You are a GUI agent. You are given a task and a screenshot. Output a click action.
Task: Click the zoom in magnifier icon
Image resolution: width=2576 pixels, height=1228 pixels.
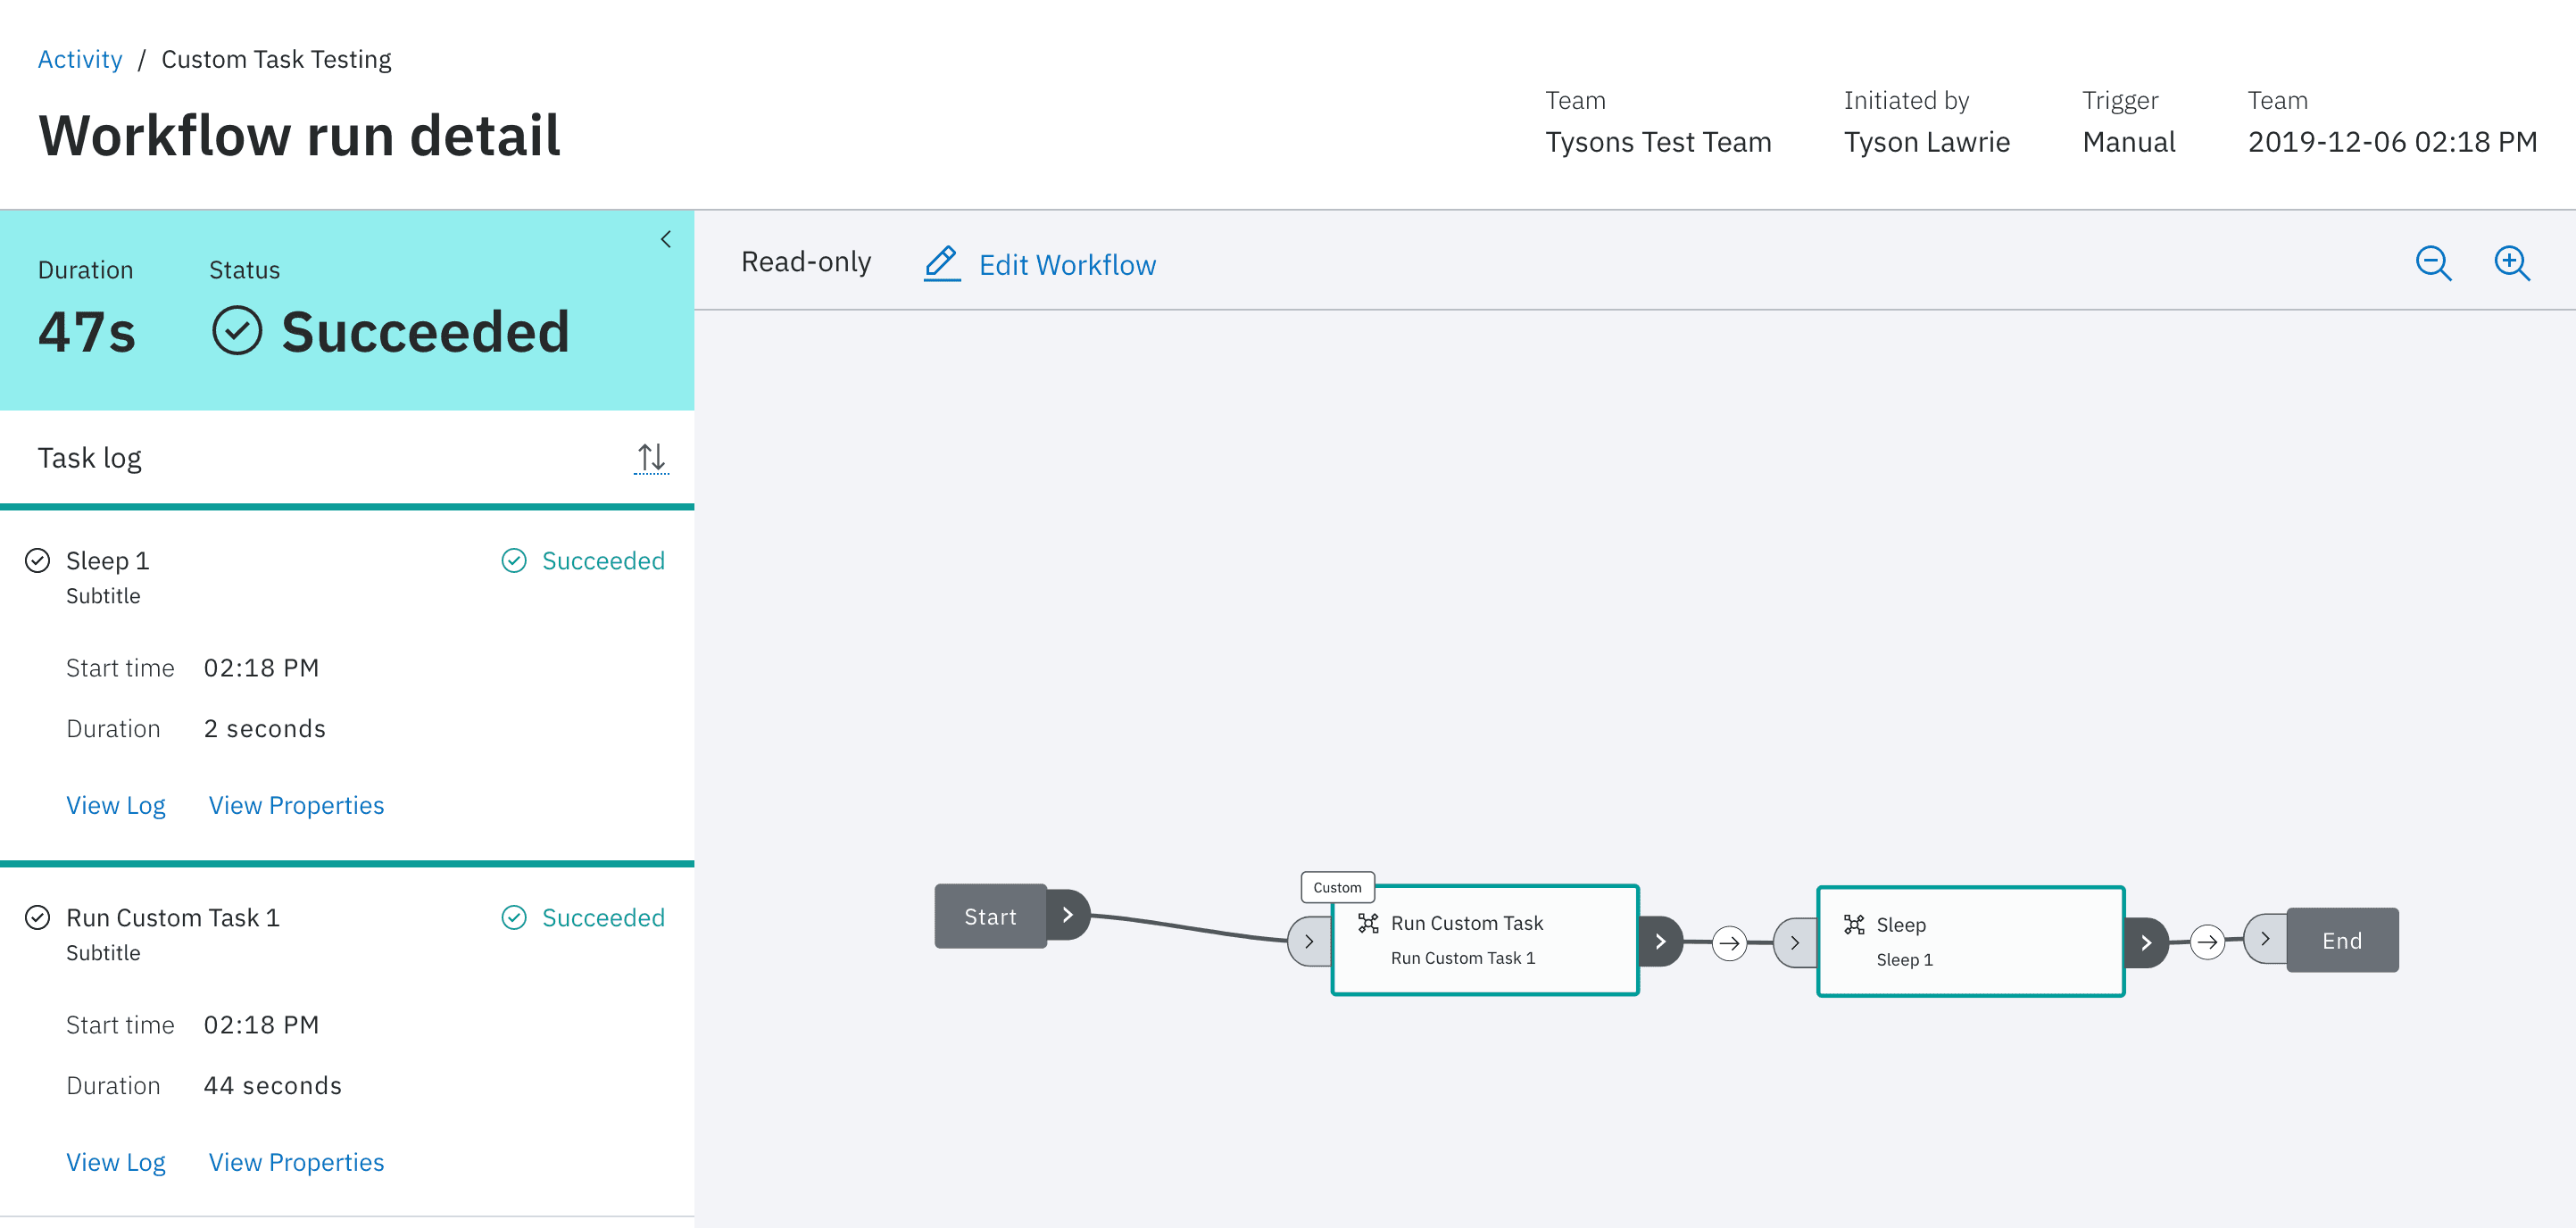coord(2511,263)
